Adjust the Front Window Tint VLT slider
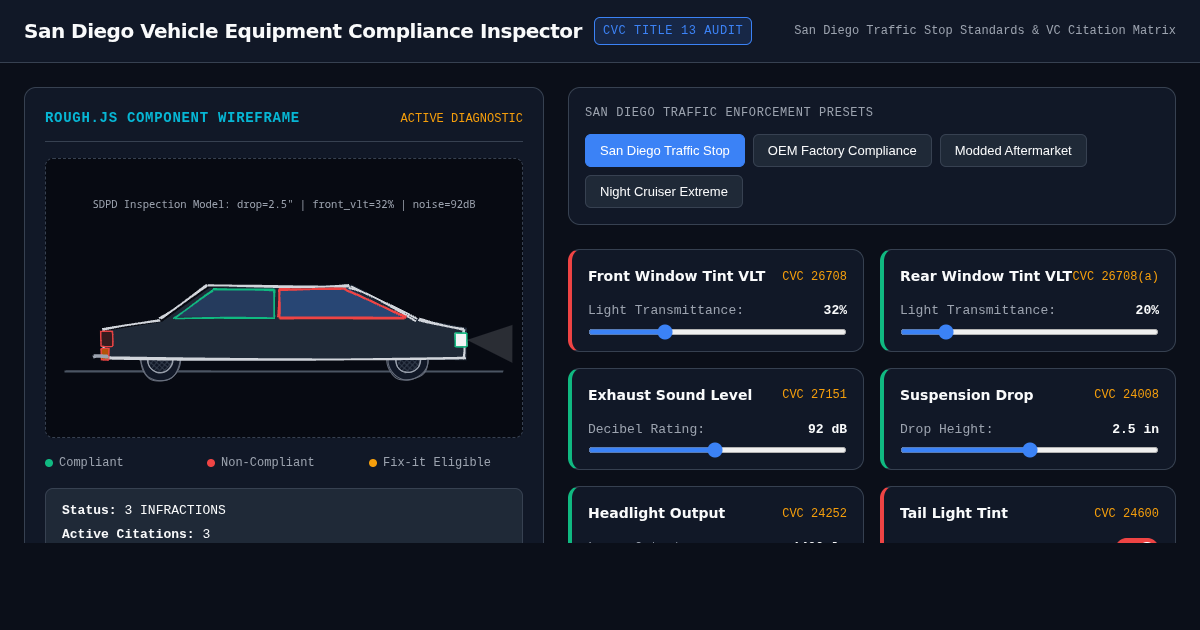 tap(717, 332)
